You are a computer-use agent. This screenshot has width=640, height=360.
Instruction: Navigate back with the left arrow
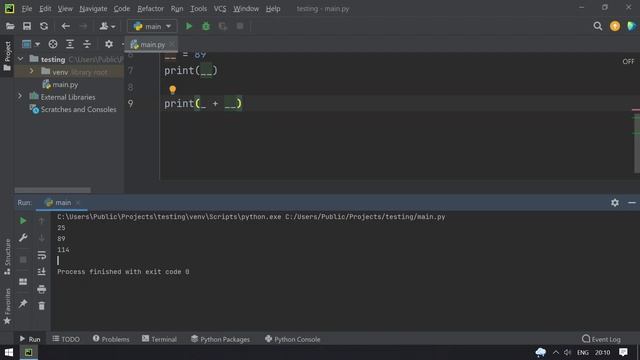(65, 27)
